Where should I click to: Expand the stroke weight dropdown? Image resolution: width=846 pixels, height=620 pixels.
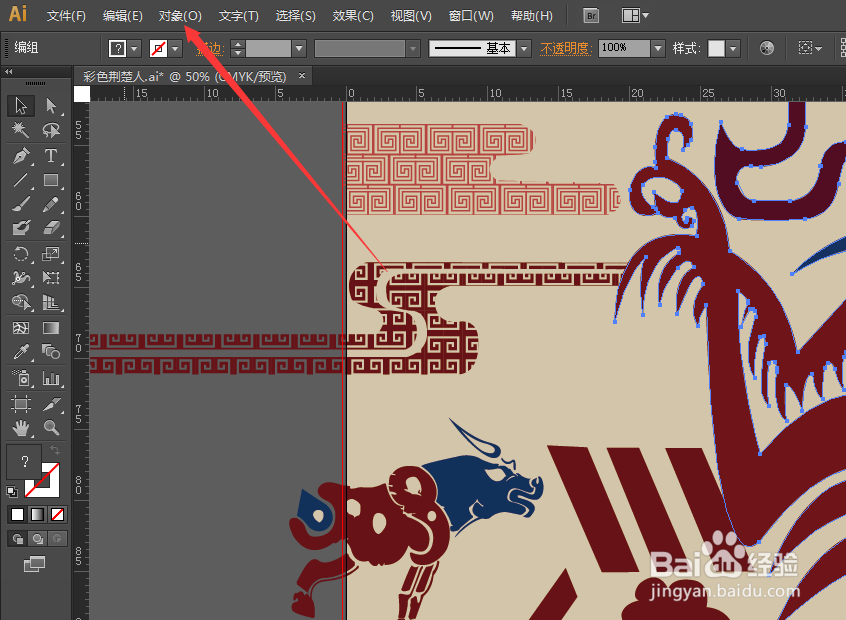(x=299, y=49)
